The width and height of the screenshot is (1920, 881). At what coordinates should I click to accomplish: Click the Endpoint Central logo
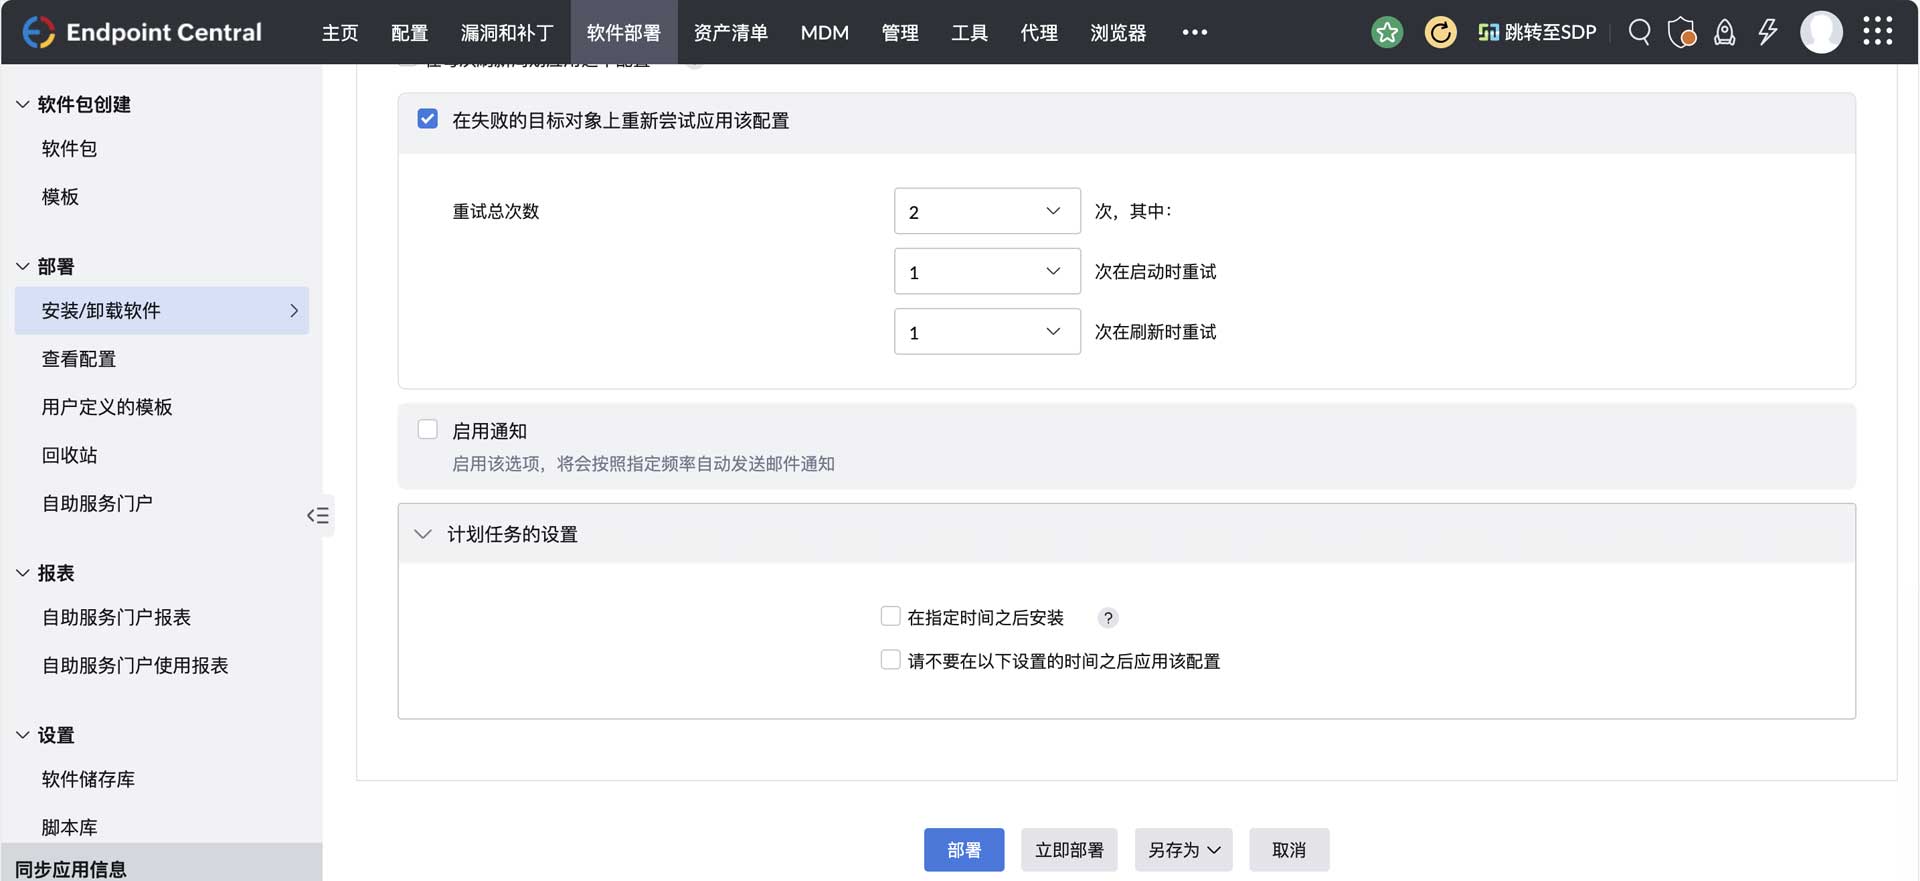pyautogui.click(x=141, y=32)
